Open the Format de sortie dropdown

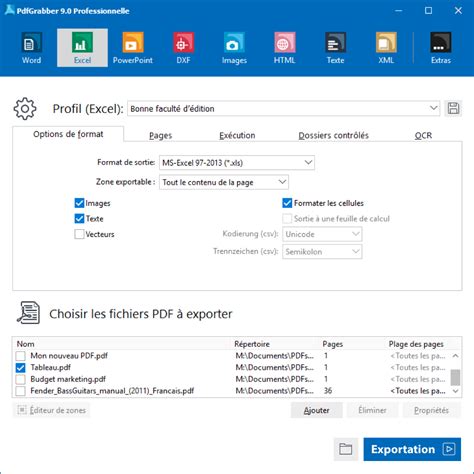click(237, 163)
